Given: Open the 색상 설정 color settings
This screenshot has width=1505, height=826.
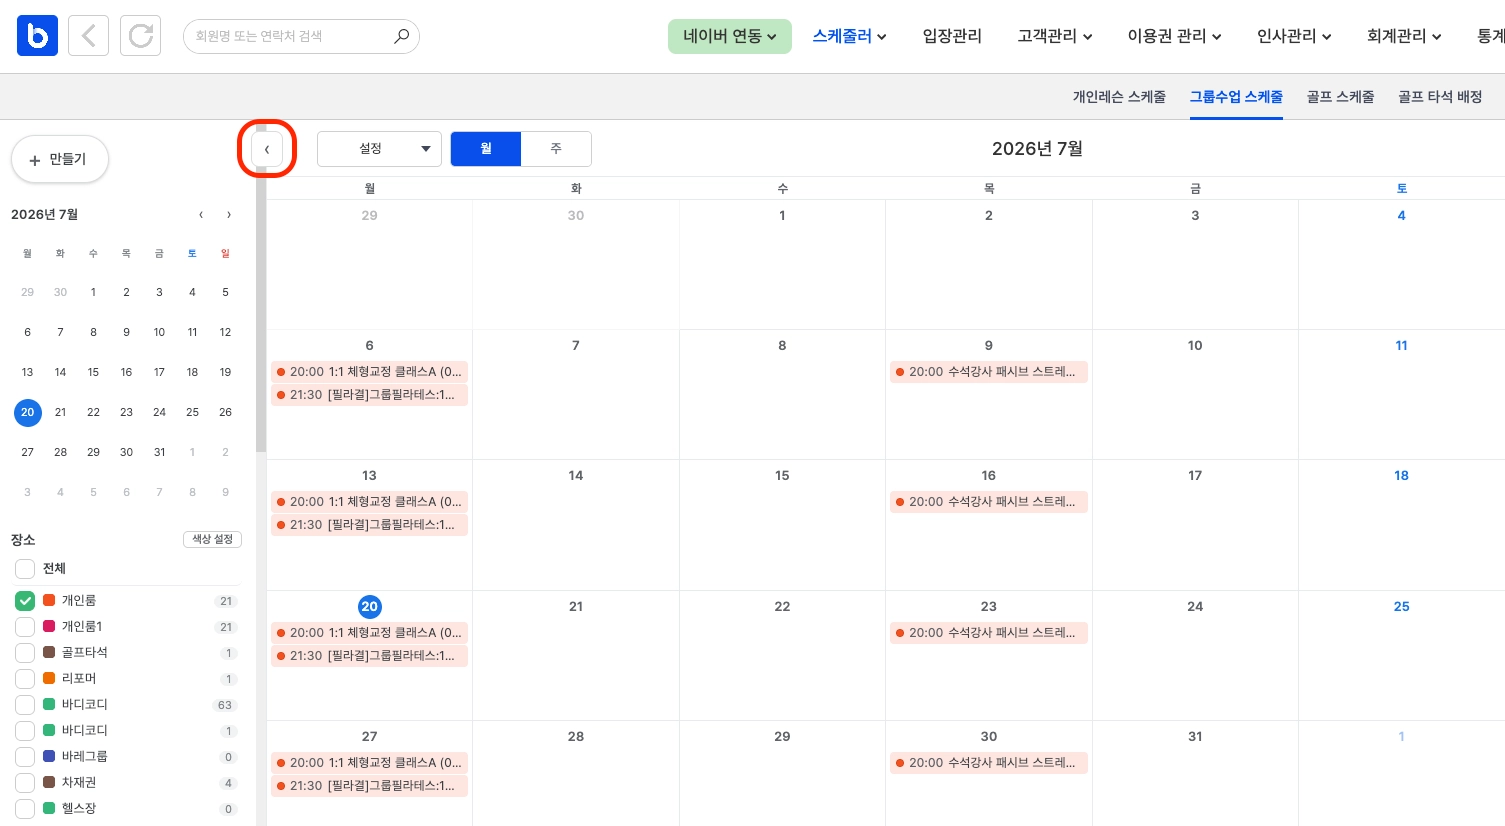Looking at the screenshot, I should [x=212, y=539].
